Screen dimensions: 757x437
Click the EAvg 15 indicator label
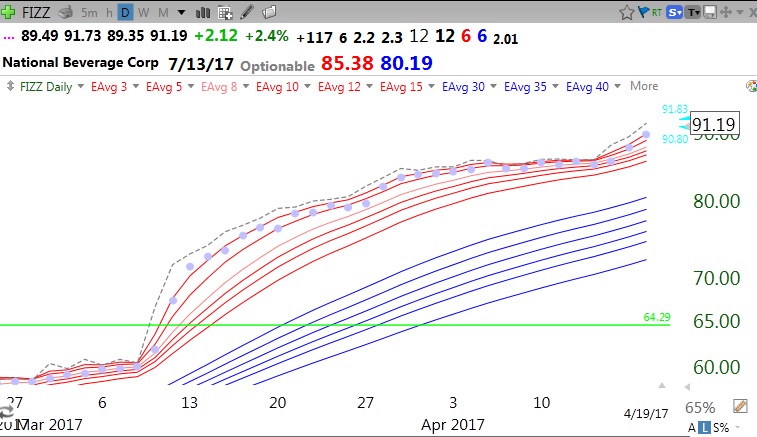401,87
